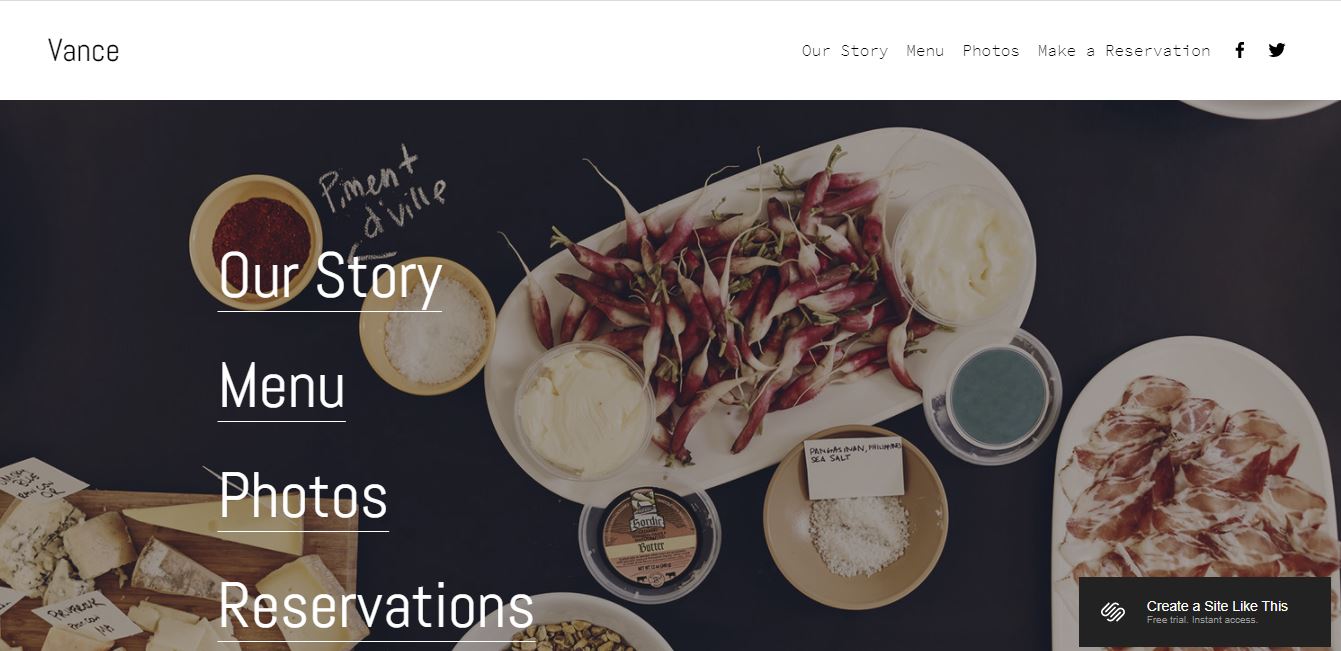Open the Facebook page icon
Screen dimensions: 1341x651
(x=1239, y=50)
